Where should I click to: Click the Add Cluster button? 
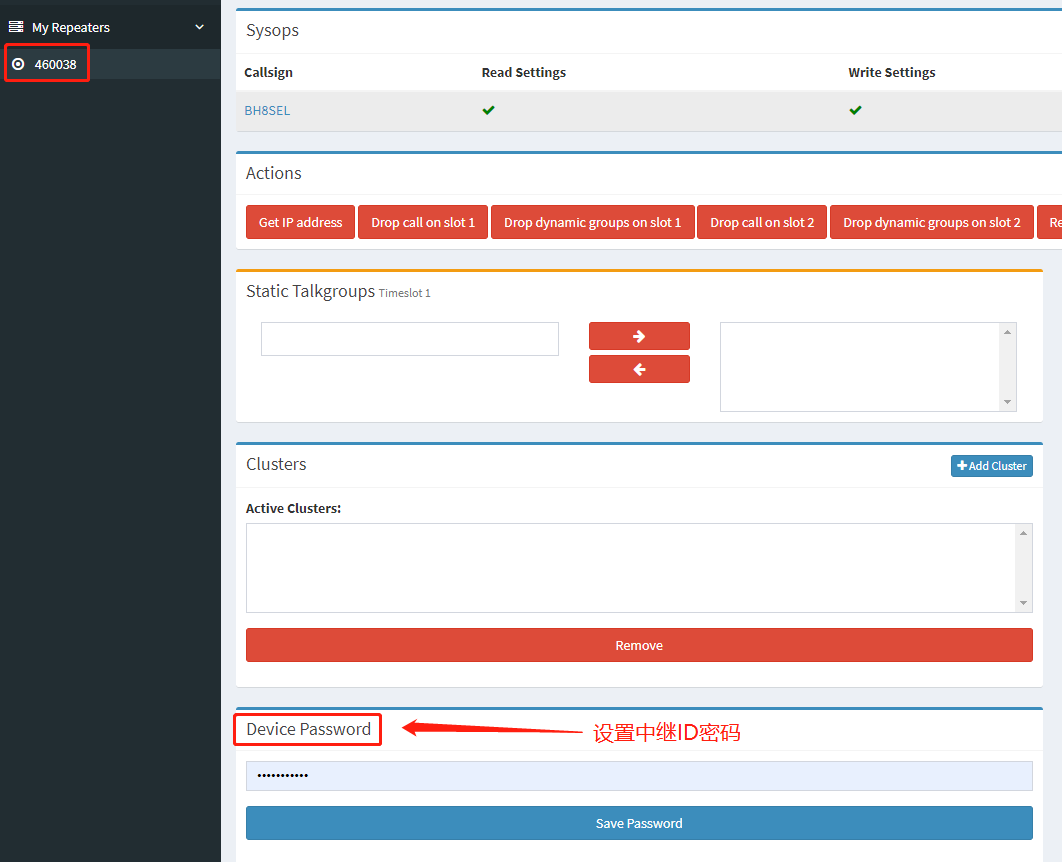pos(991,466)
